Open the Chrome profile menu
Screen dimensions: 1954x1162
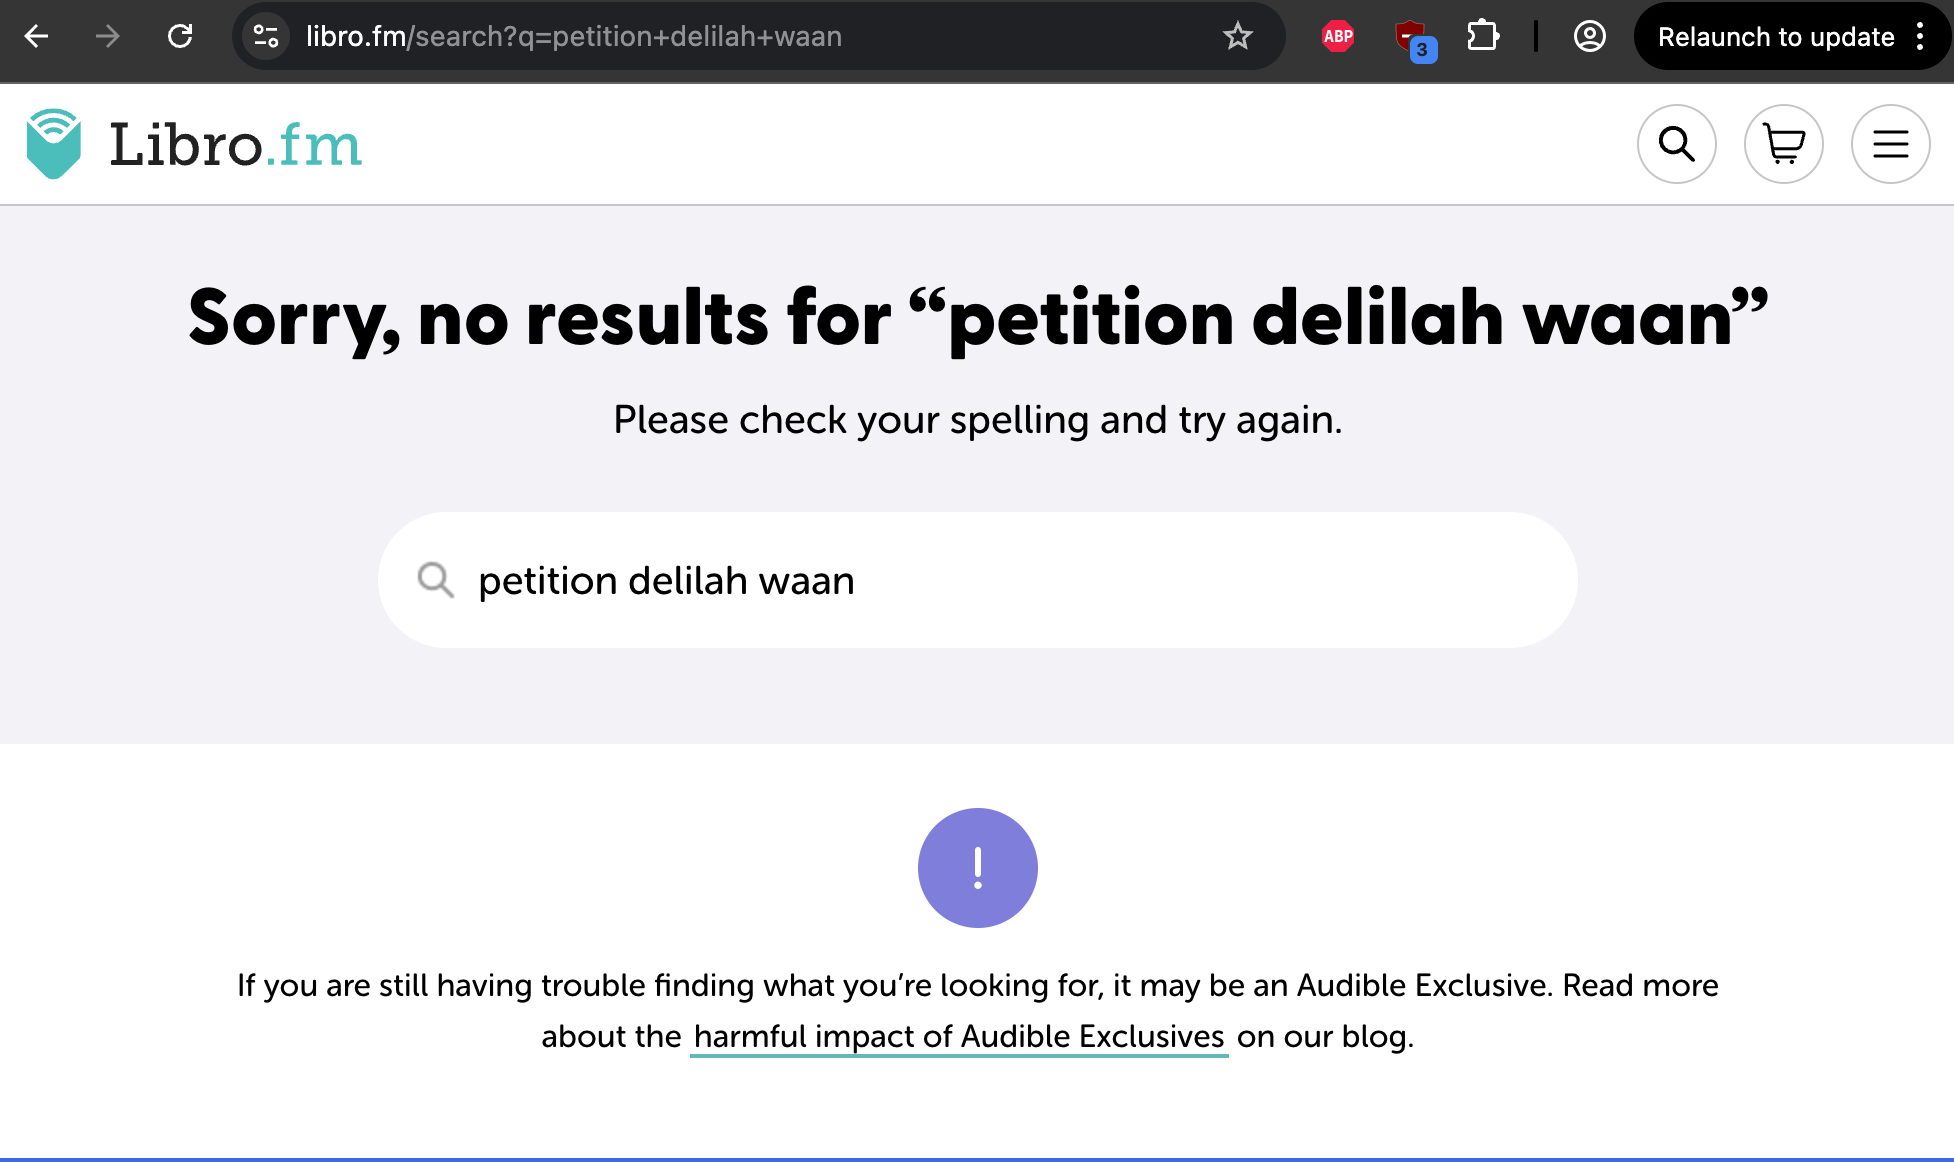tap(1589, 37)
